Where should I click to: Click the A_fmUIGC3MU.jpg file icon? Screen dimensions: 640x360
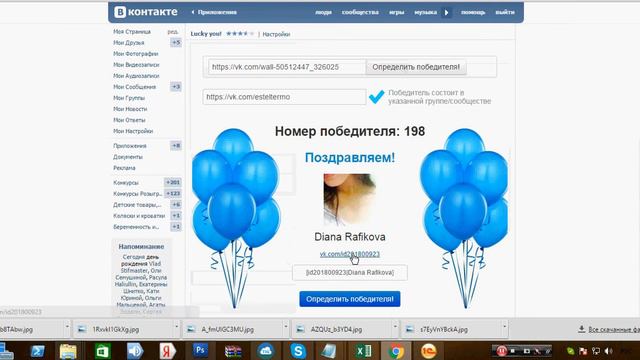click(191, 329)
